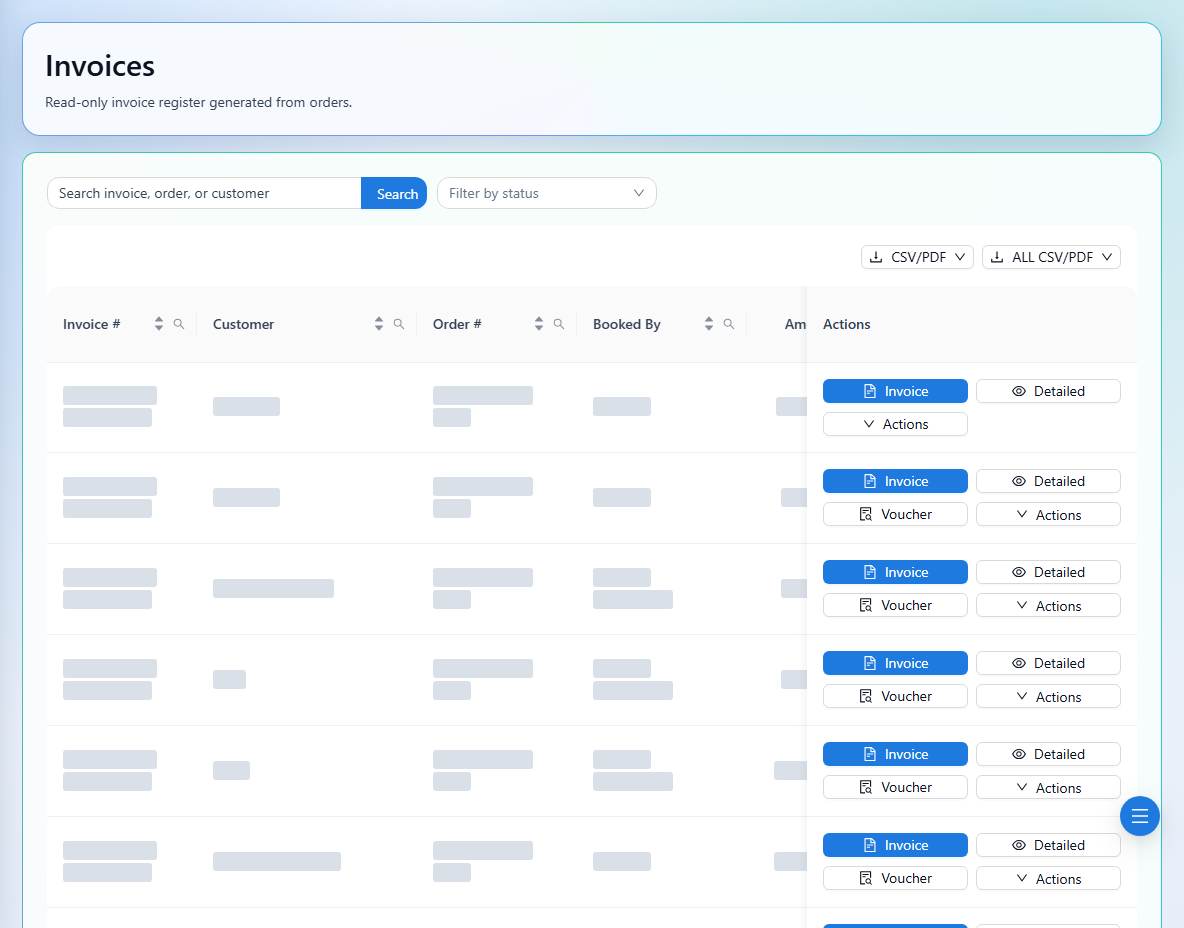1184x928 pixels.
Task: Click the Actions column header label
Action: [846, 324]
